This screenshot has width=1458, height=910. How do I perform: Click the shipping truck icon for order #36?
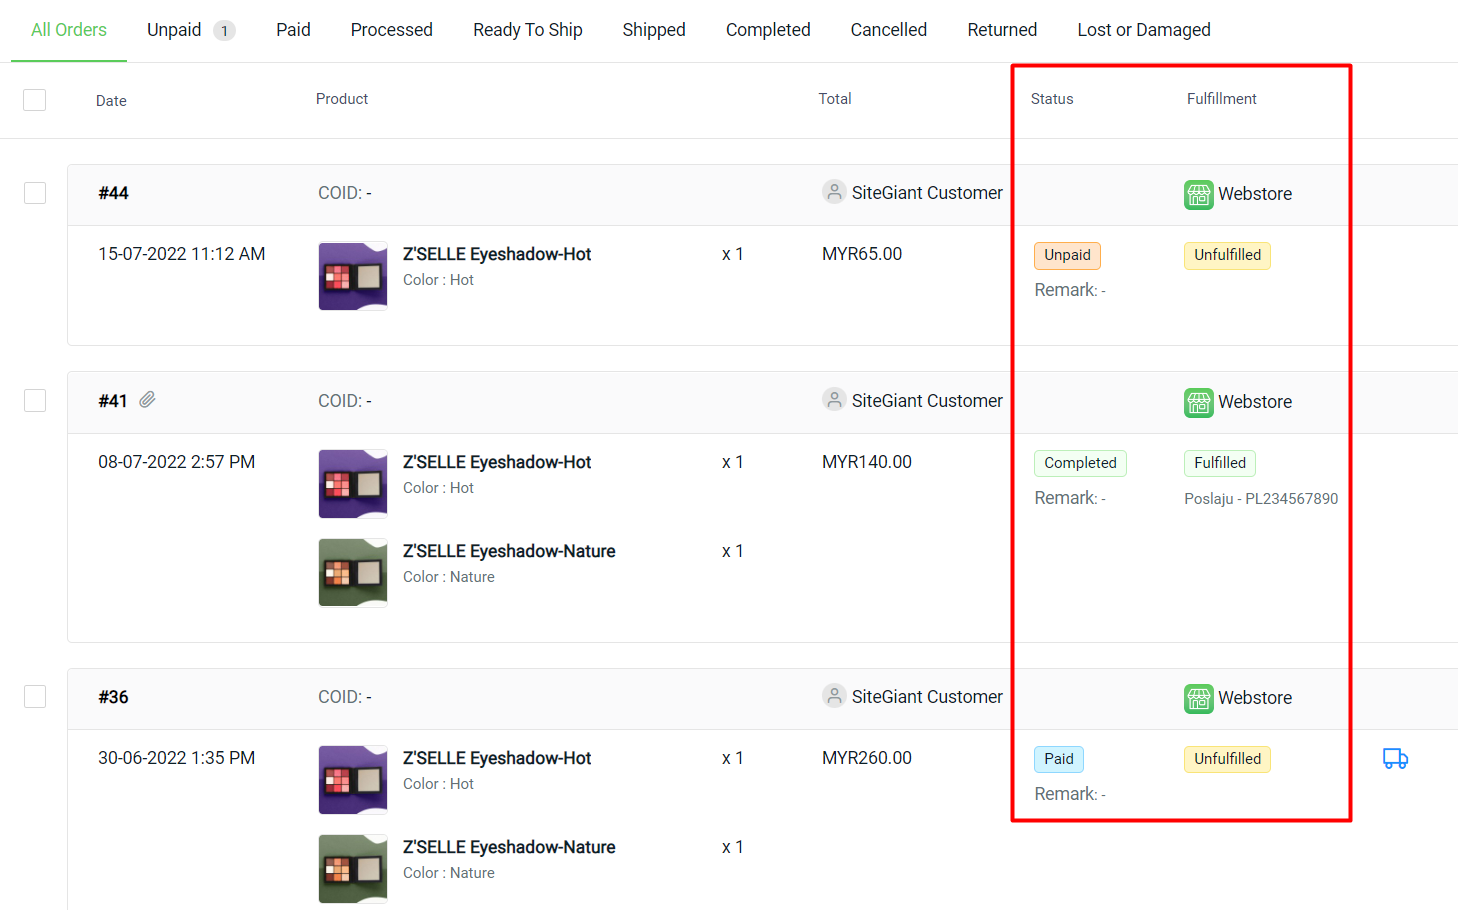tap(1395, 758)
